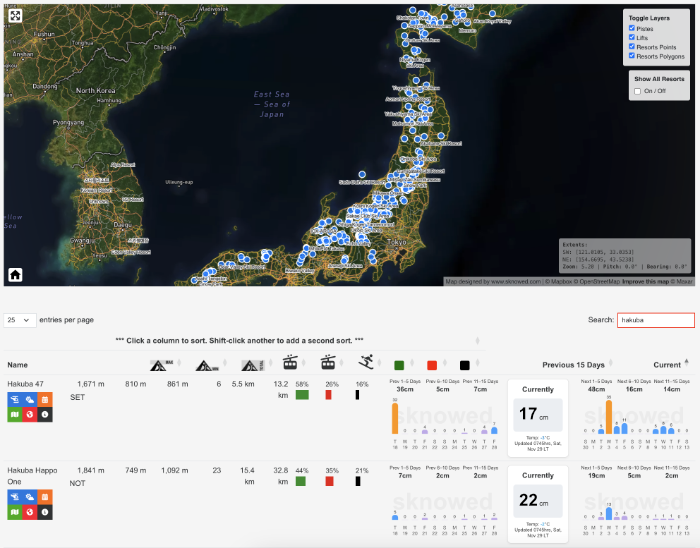Disable the Resorts Polygons layer
This screenshot has width=700, height=548.
click(632, 56)
